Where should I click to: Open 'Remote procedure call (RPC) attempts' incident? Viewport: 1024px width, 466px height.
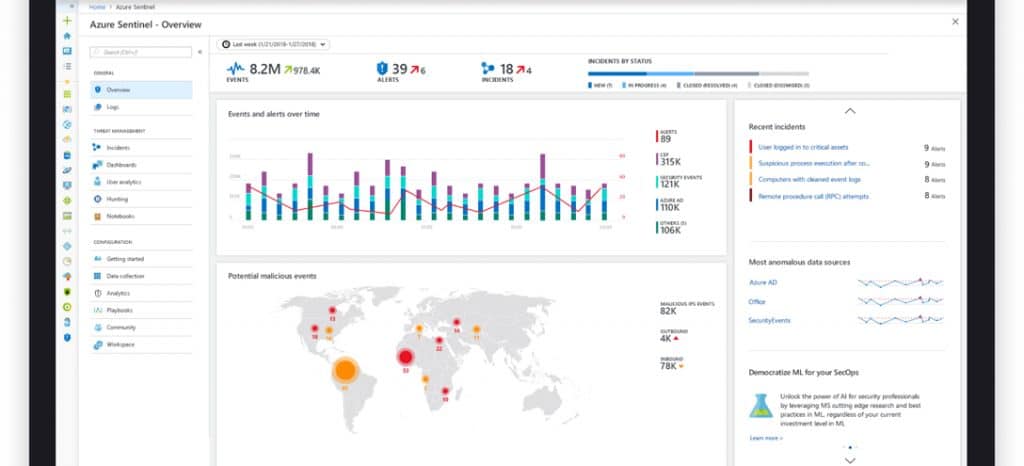(813, 196)
